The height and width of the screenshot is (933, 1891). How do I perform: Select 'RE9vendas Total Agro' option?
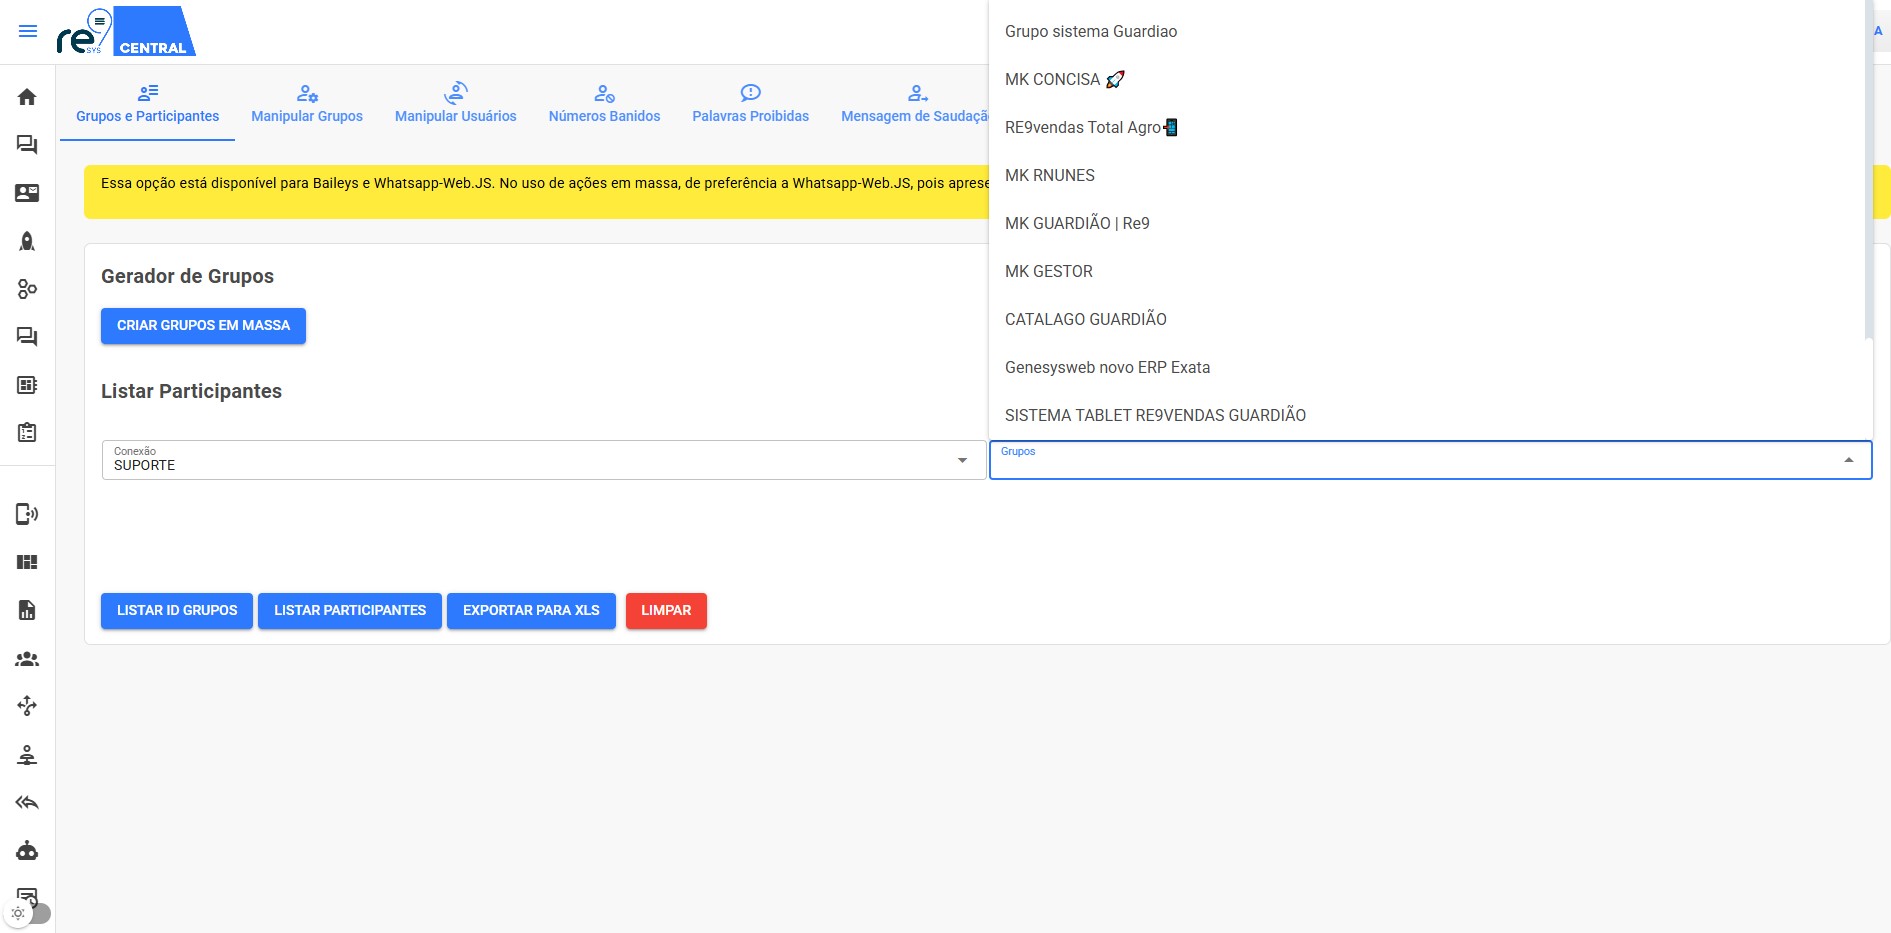(1427, 128)
